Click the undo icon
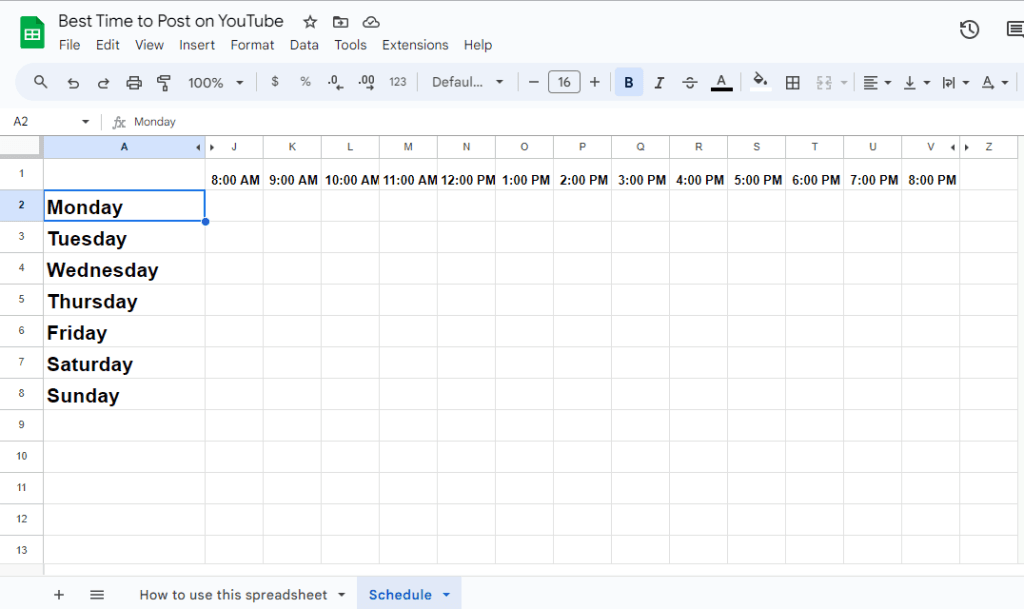 click(x=72, y=83)
